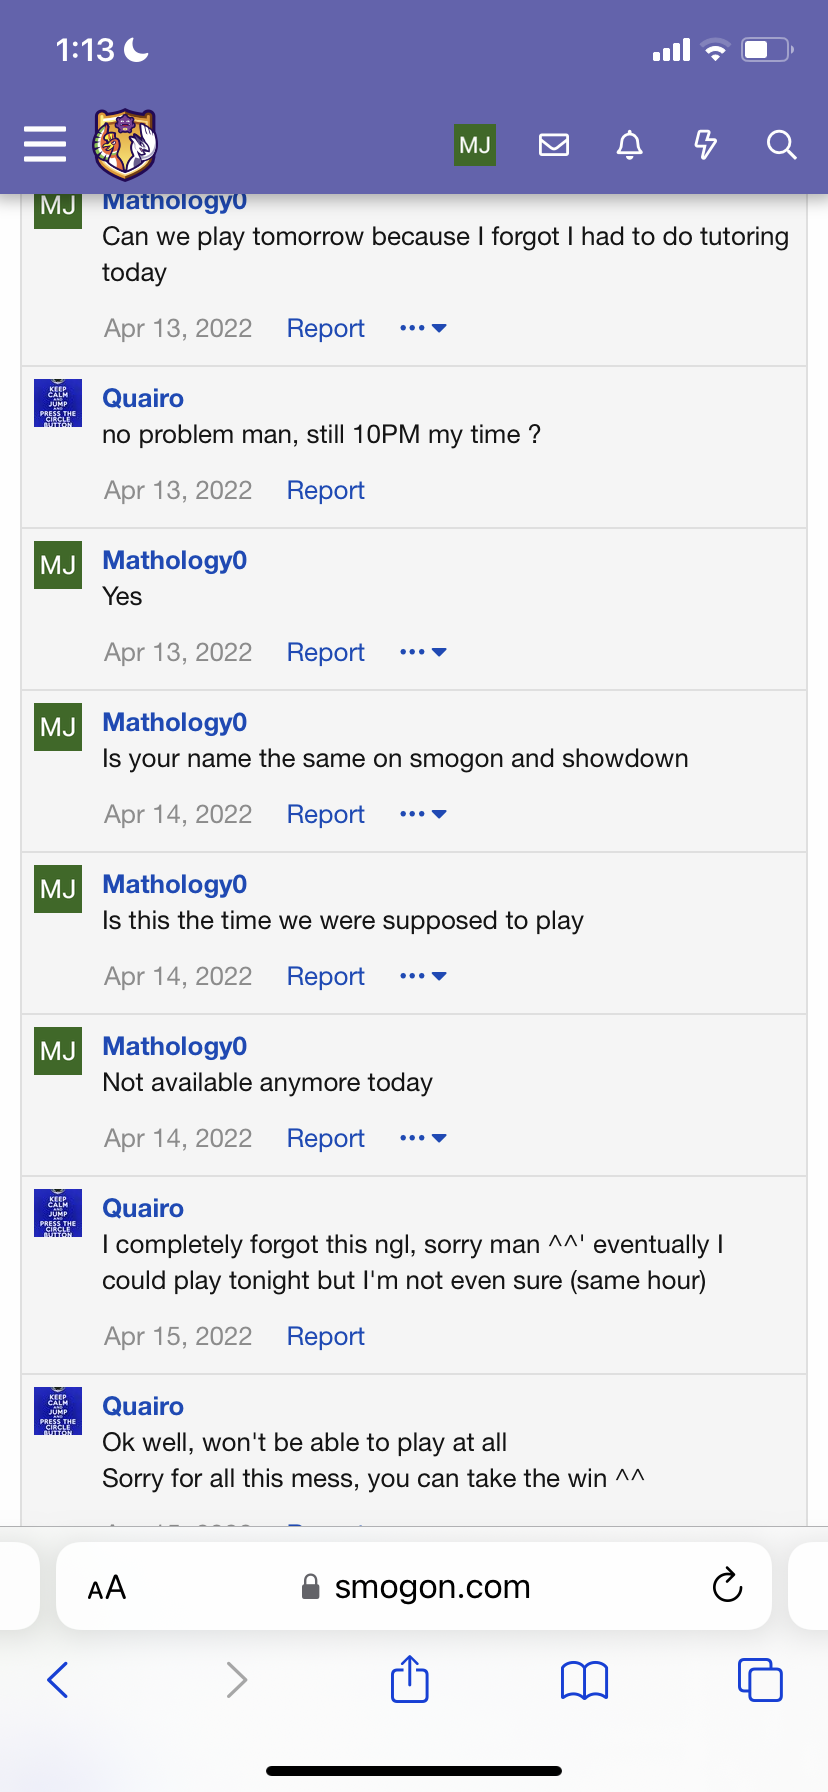Expand options on the "Yes" message
The width and height of the screenshot is (828, 1792).
tap(423, 652)
